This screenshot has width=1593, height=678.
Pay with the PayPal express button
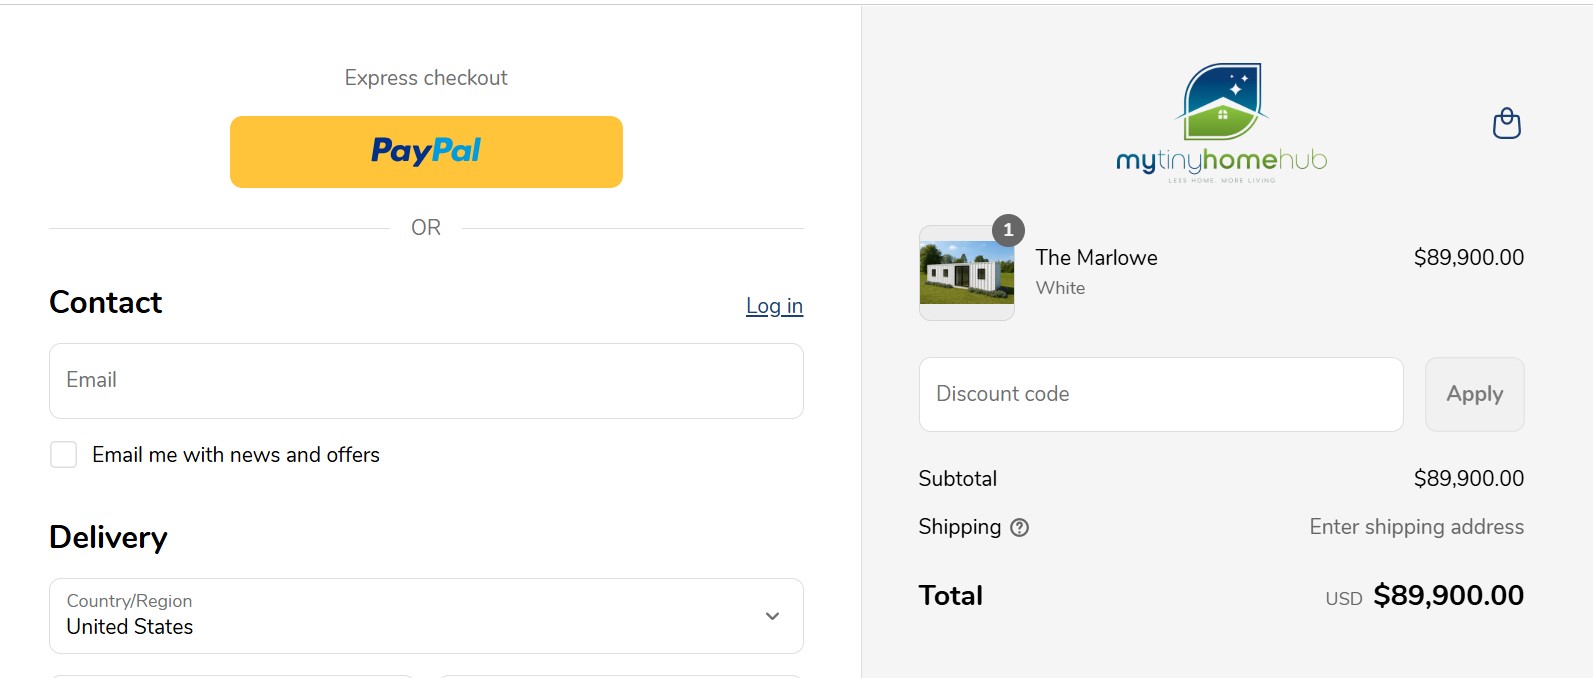click(x=426, y=152)
